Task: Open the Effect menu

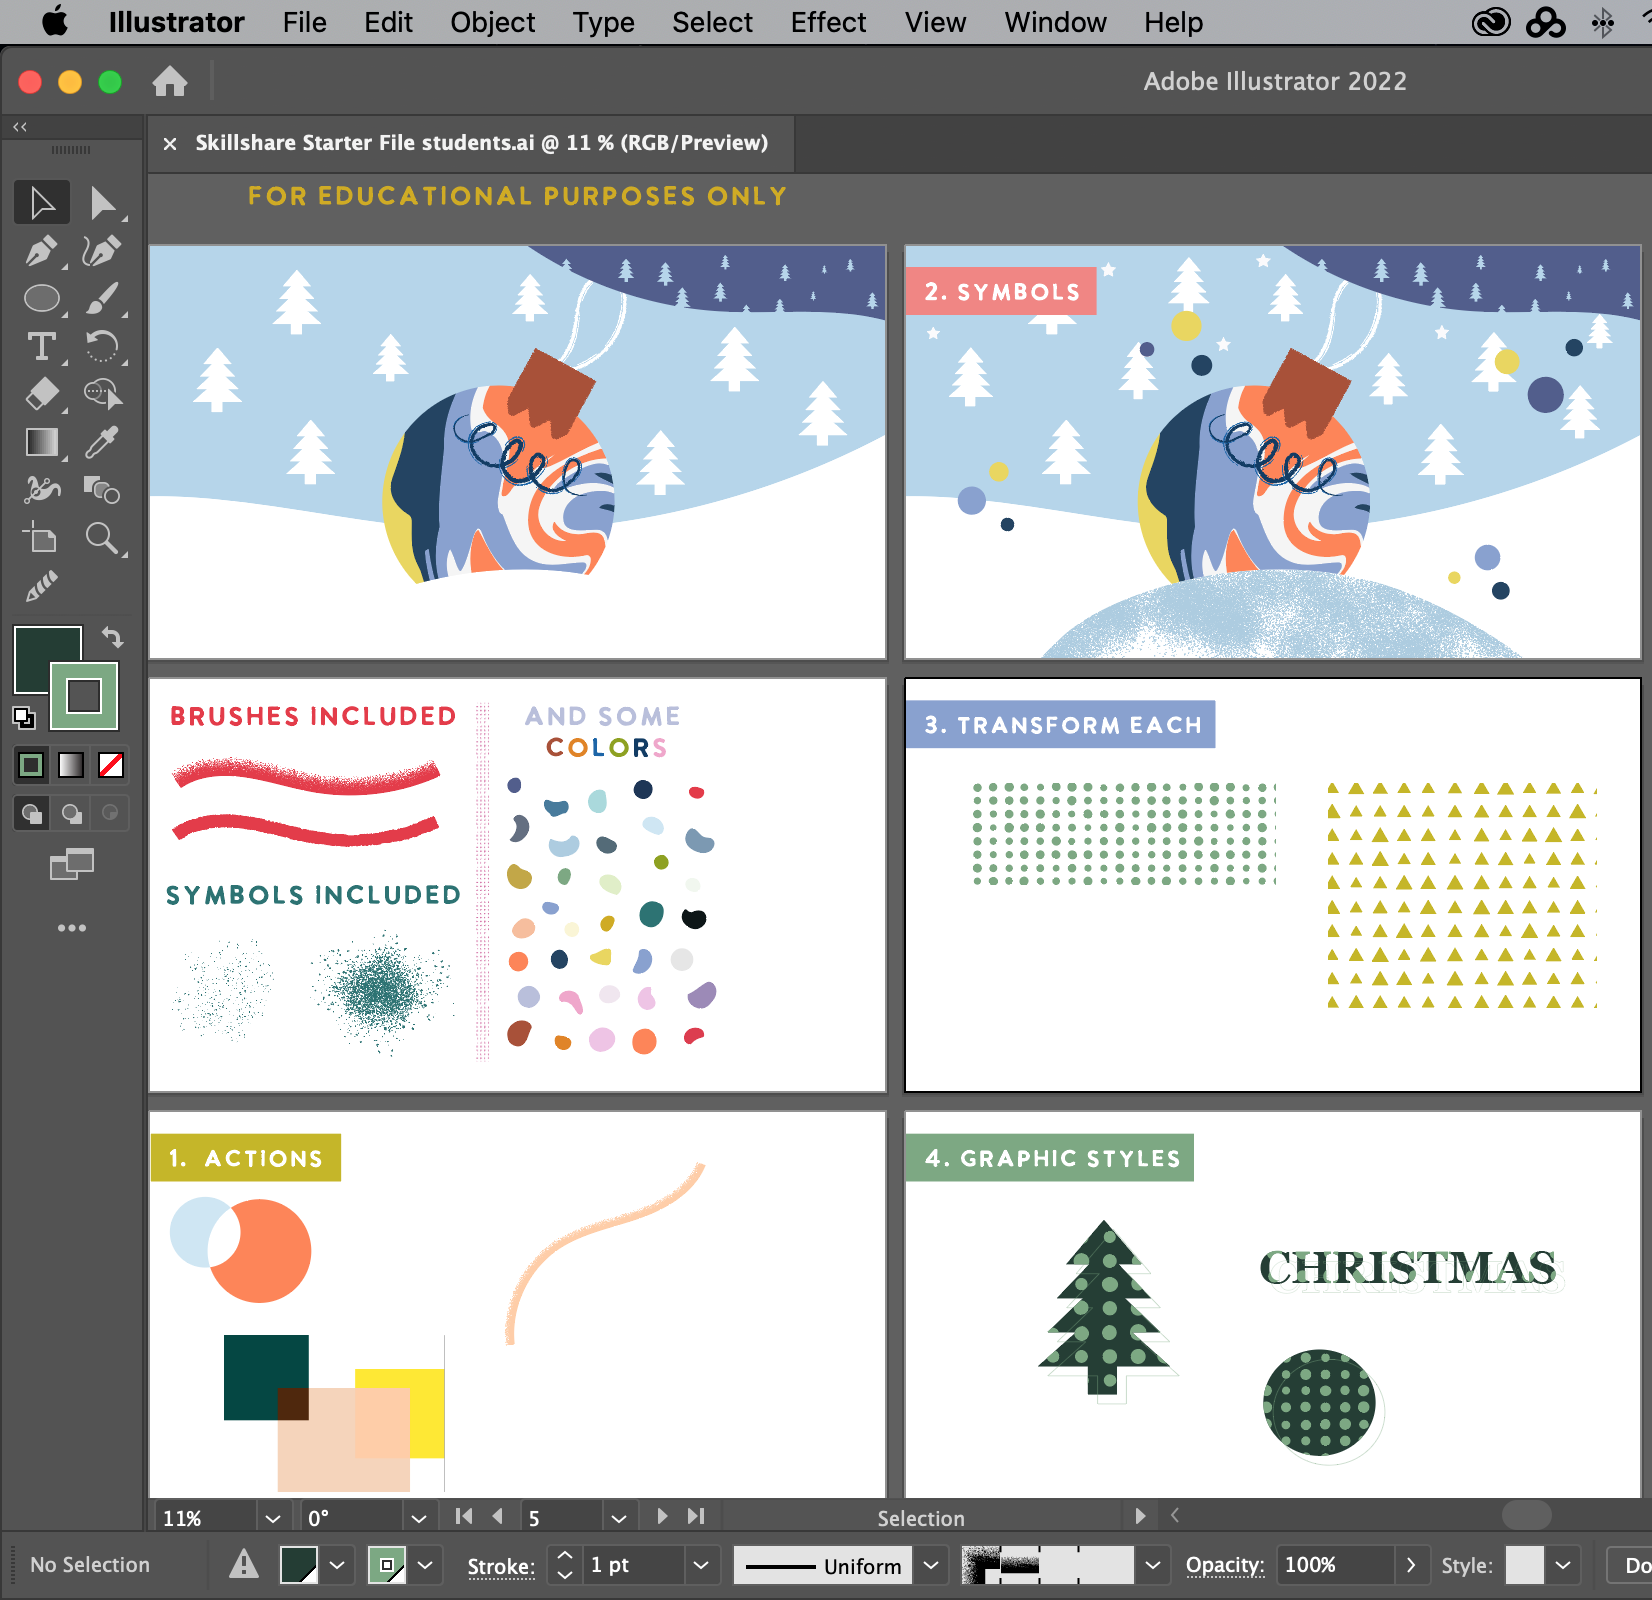Action: (x=828, y=22)
